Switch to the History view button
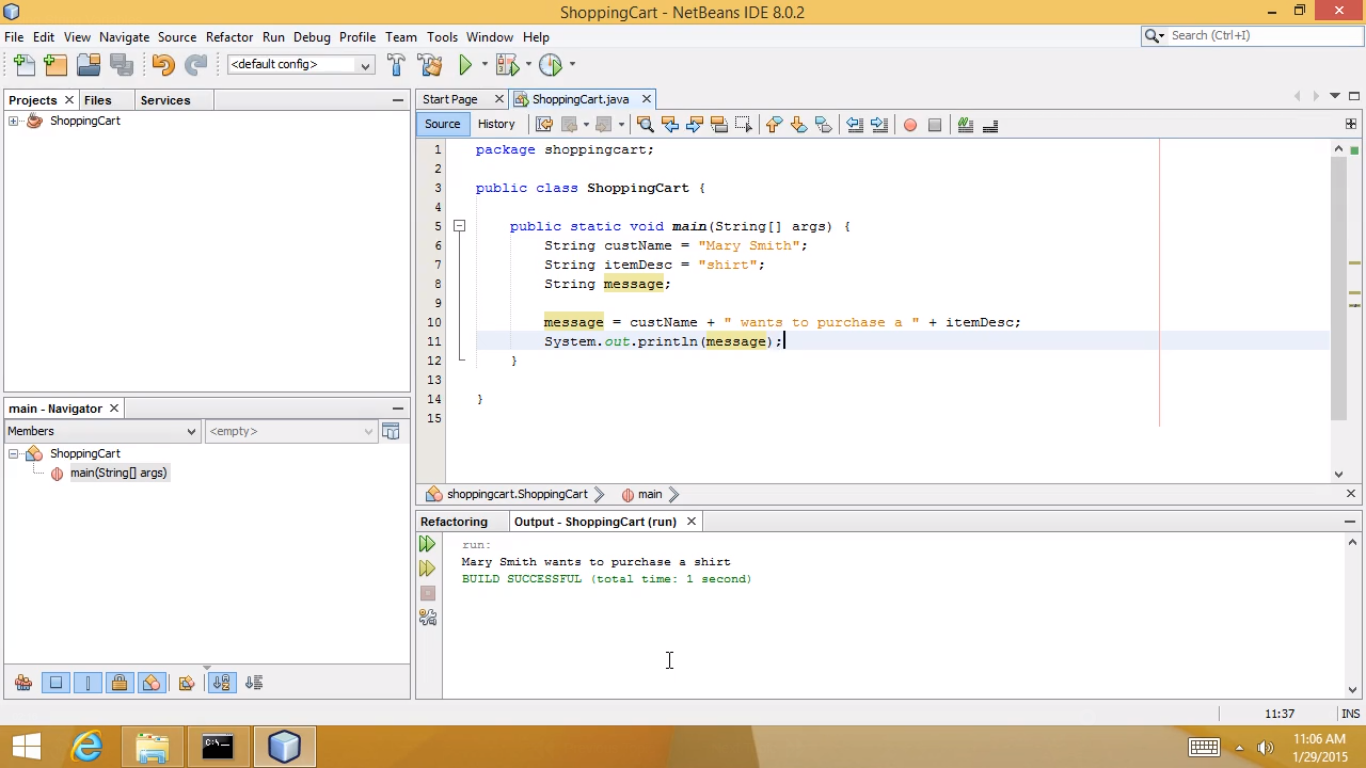Image resolution: width=1366 pixels, height=768 pixels. click(x=496, y=125)
